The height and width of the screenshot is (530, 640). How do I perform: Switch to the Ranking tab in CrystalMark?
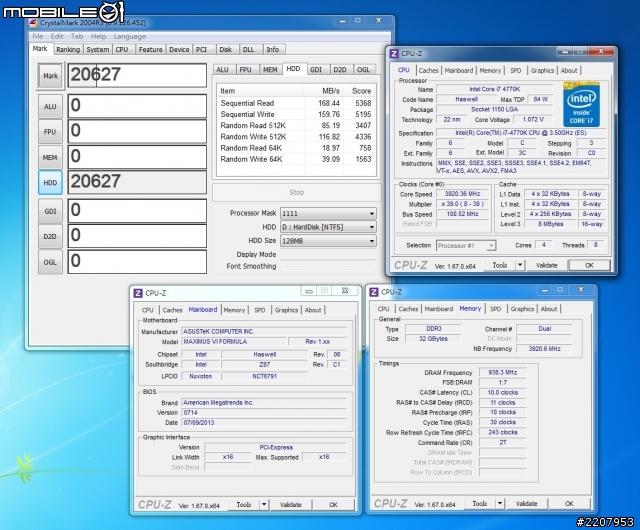[68, 49]
